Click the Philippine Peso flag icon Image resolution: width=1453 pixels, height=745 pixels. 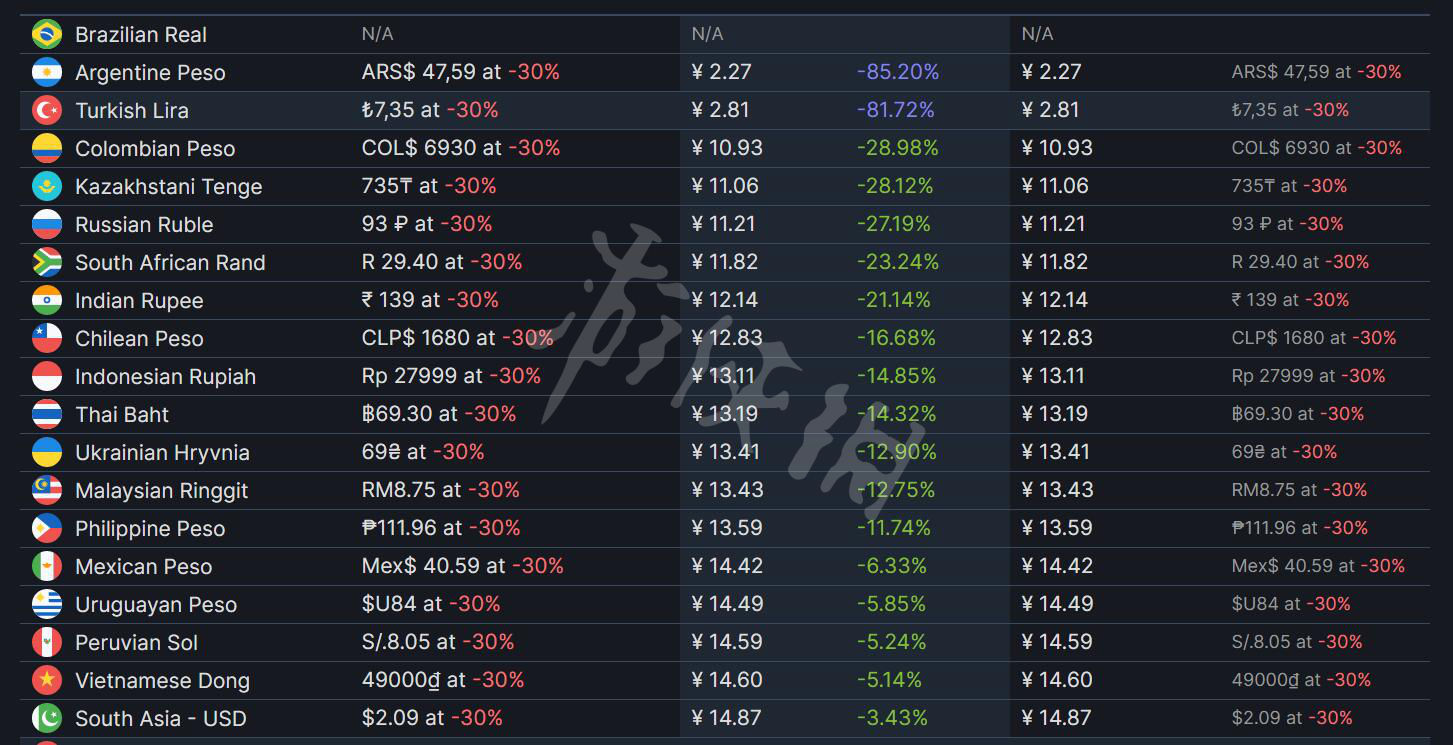47,528
